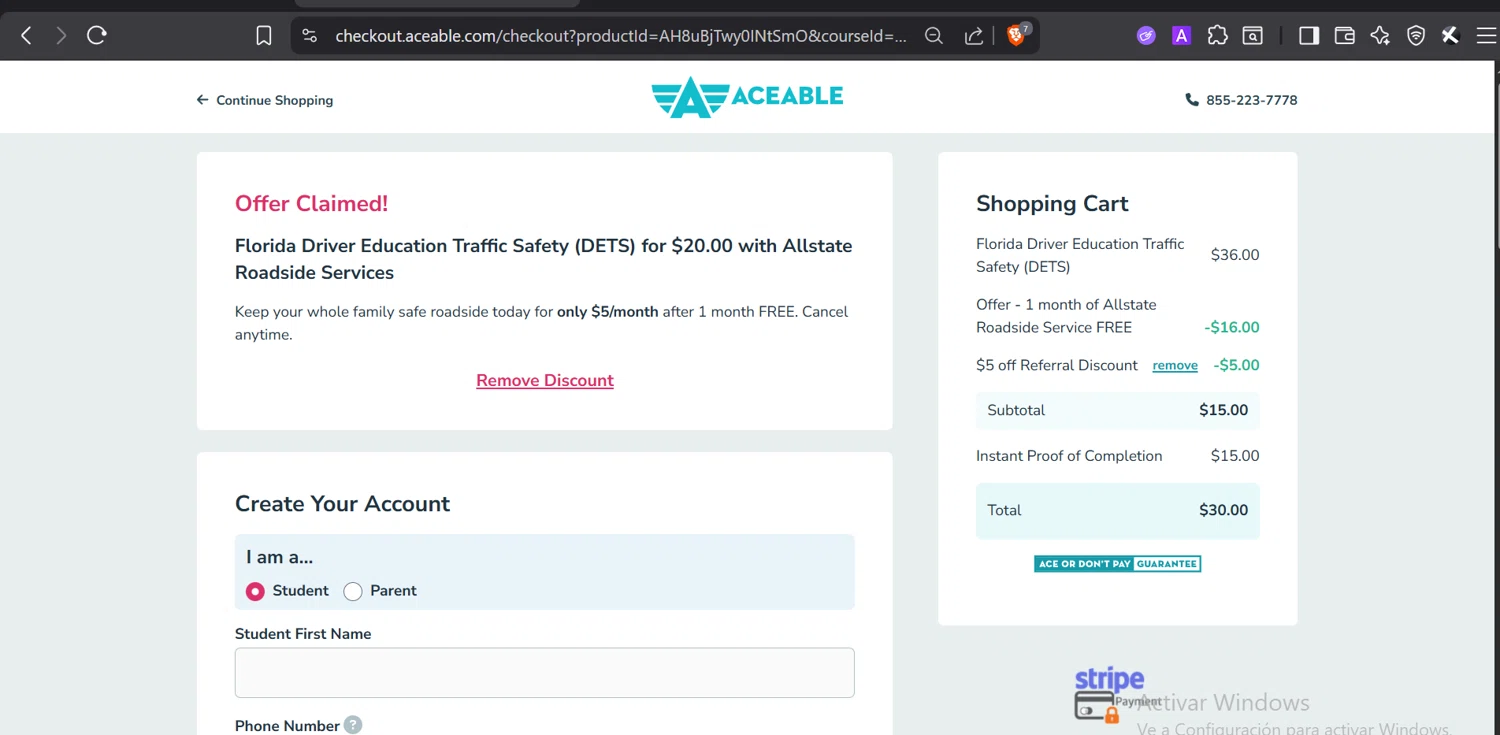The image size is (1500, 735).
Task: Open the Brave Wallet icon
Action: click(x=1344, y=36)
